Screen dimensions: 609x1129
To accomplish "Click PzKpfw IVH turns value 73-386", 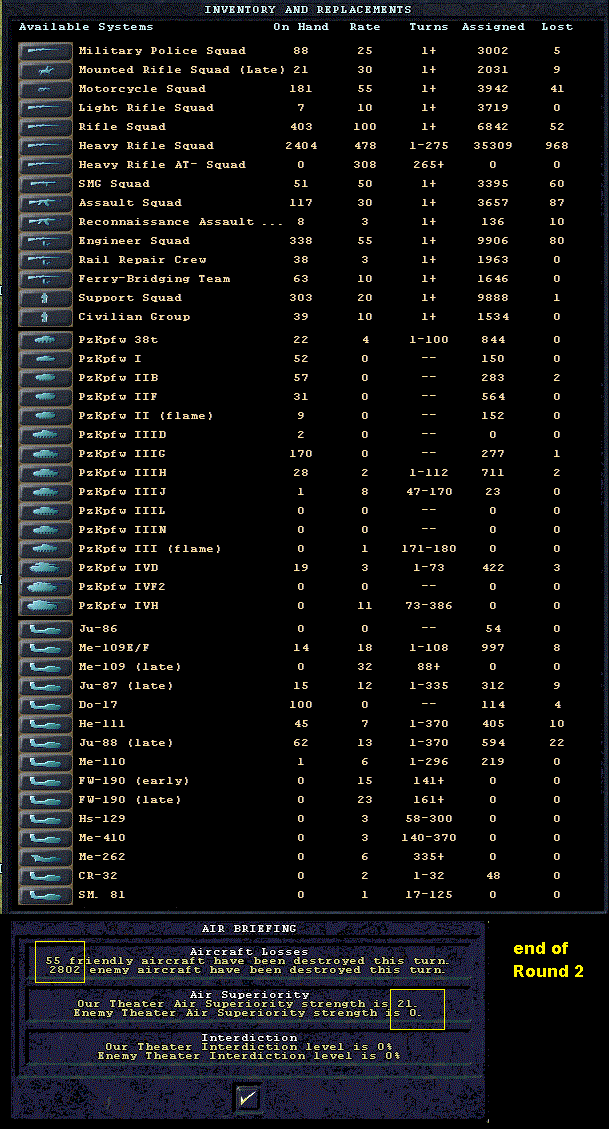I will point(429,606).
